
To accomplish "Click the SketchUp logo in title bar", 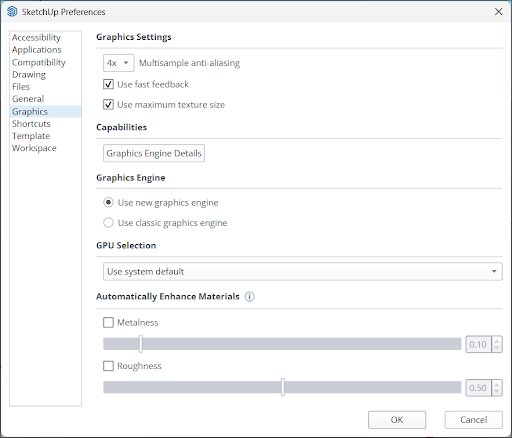I will 12,12.
